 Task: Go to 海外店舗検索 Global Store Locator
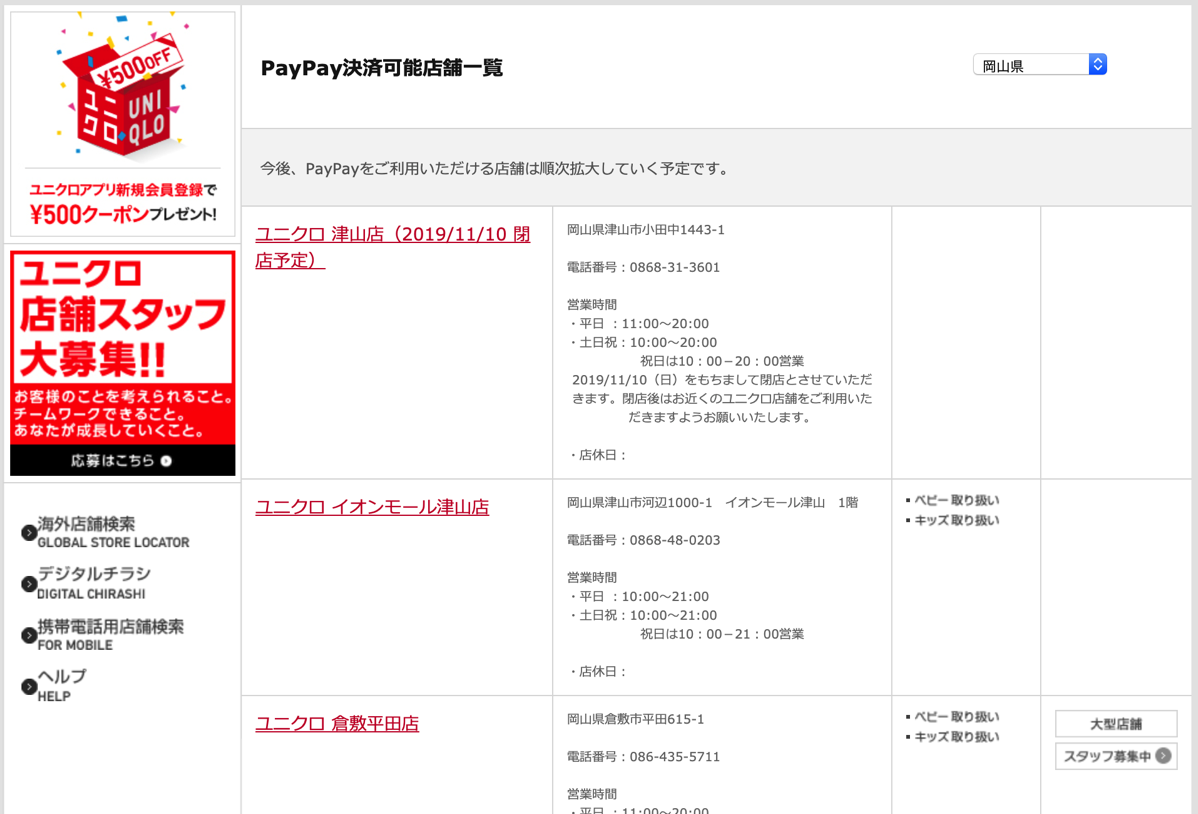[x=113, y=532]
